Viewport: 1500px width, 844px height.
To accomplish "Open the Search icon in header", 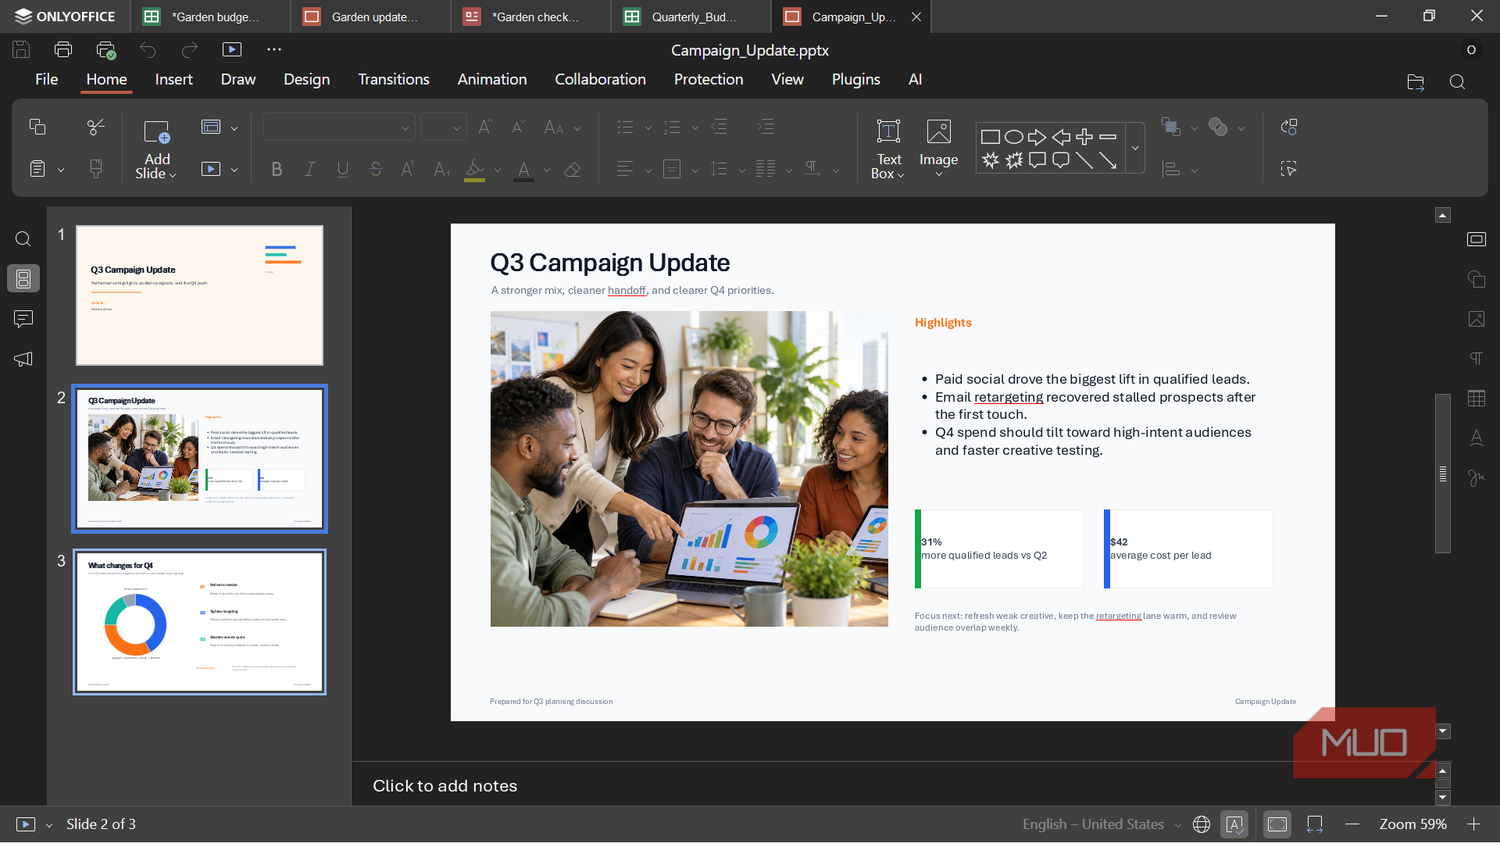I will pos(1457,82).
